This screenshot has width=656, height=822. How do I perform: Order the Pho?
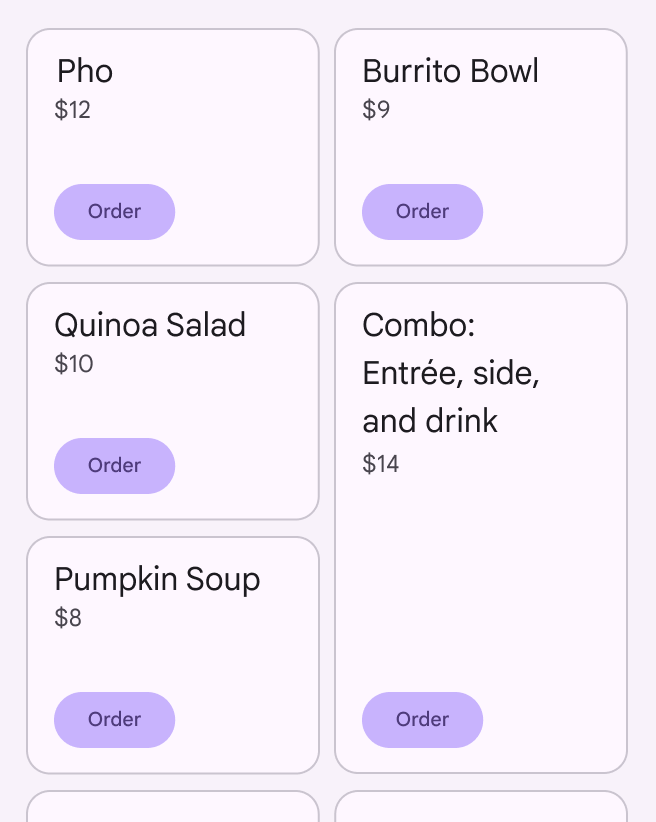tap(114, 212)
